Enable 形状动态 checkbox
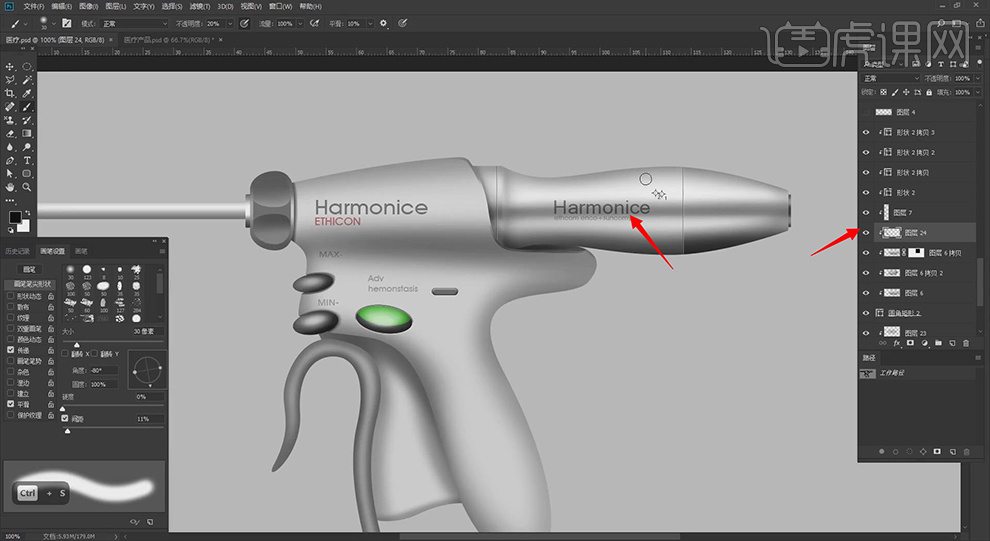Screen dimensions: 990x541 [x=11, y=295]
